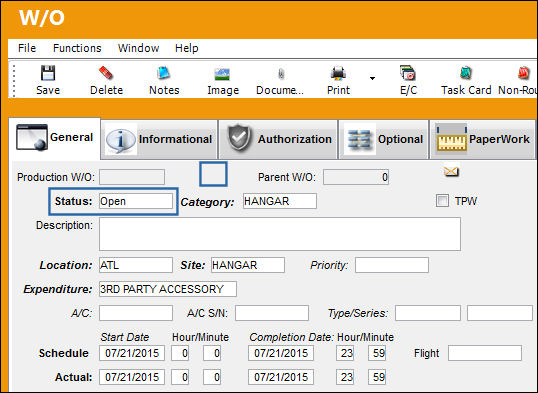Click the Actual completion date field

pos(281,377)
